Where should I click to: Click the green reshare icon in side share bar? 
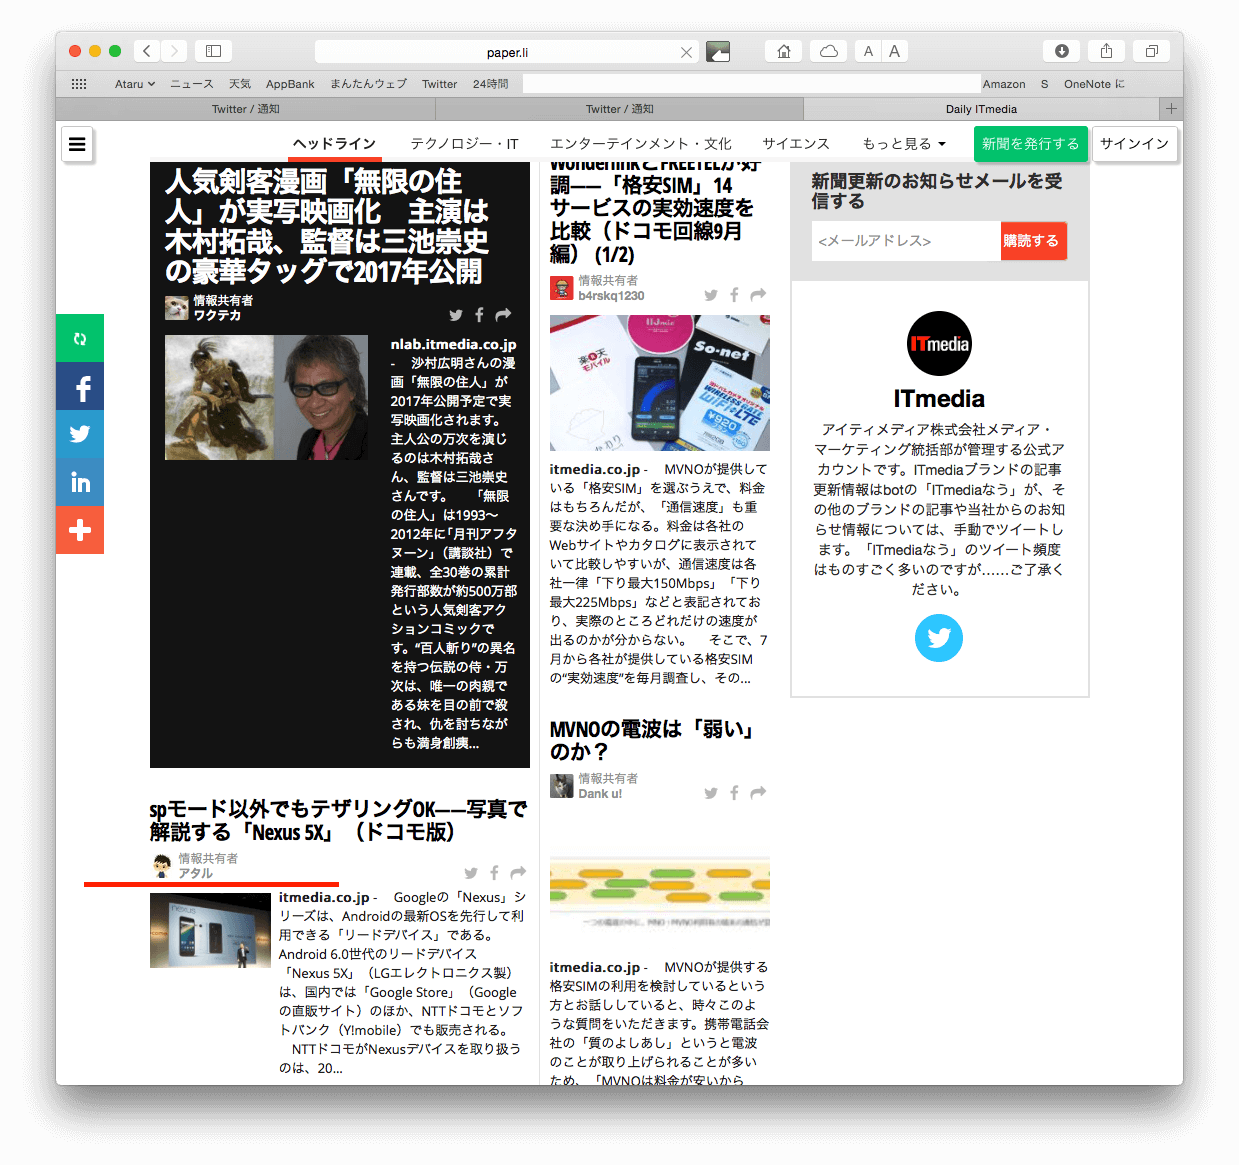[80, 339]
